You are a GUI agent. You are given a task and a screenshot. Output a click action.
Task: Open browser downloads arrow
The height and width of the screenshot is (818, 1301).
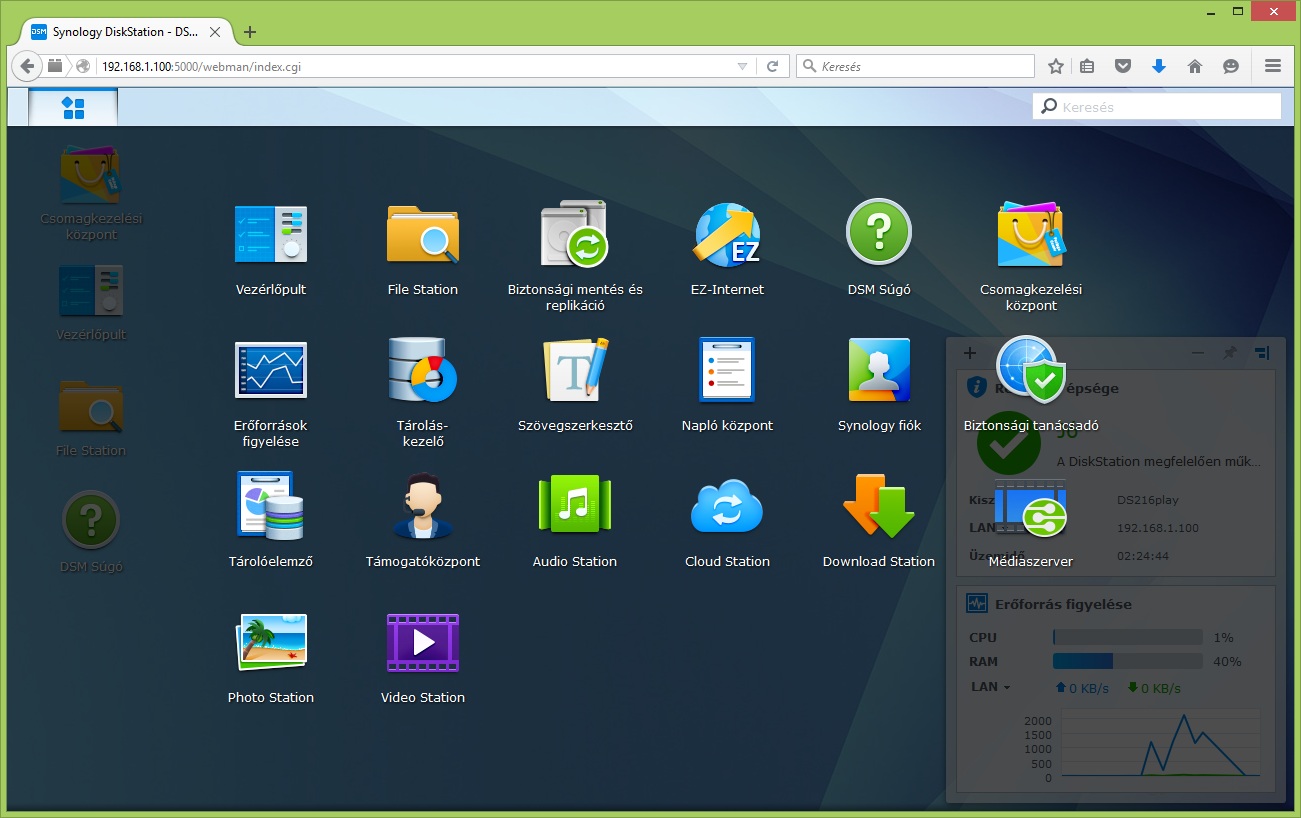1159,66
